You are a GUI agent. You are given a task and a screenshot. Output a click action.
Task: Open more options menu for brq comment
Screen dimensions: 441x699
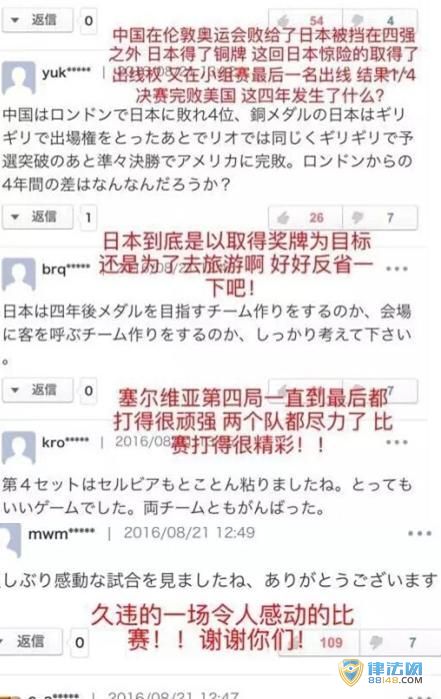[x=396, y=269]
